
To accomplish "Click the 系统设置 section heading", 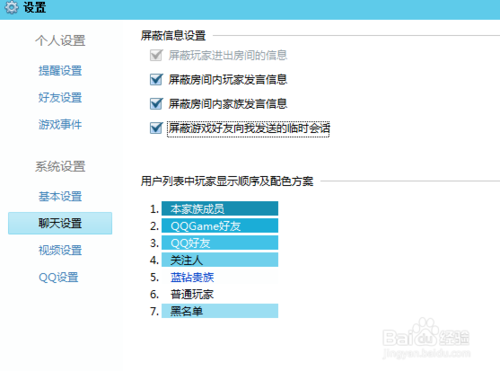I will (x=60, y=166).
